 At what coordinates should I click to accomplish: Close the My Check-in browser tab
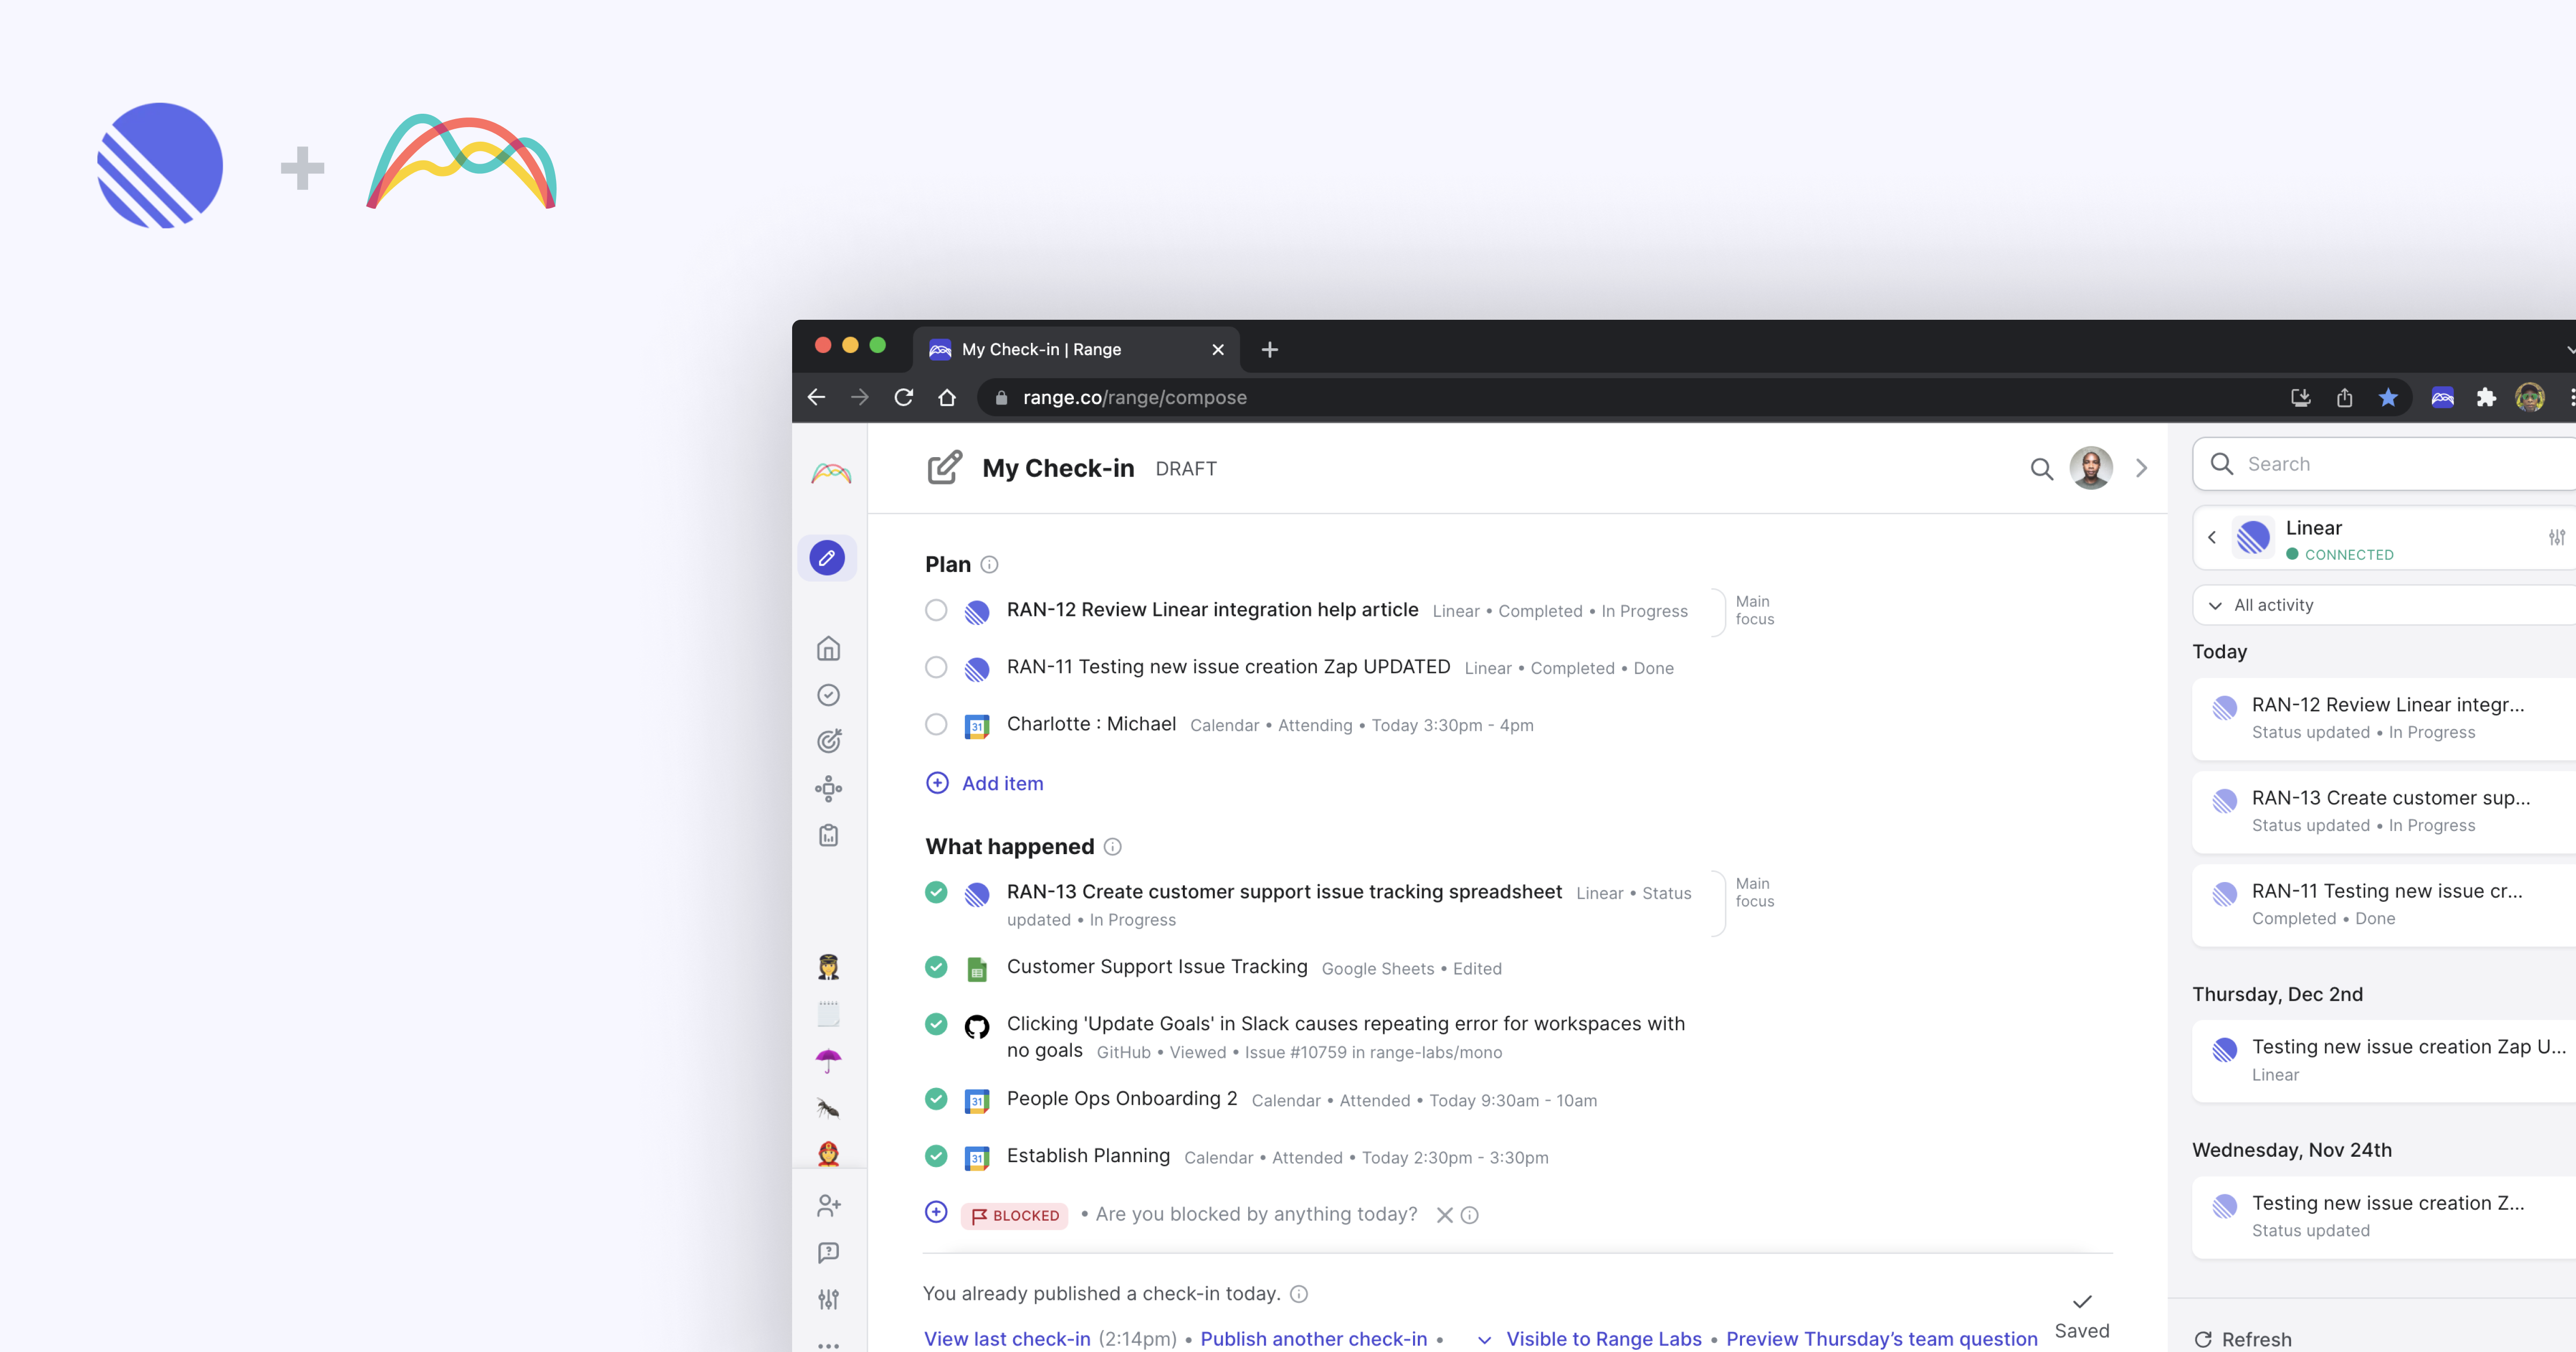point(1217,349)
